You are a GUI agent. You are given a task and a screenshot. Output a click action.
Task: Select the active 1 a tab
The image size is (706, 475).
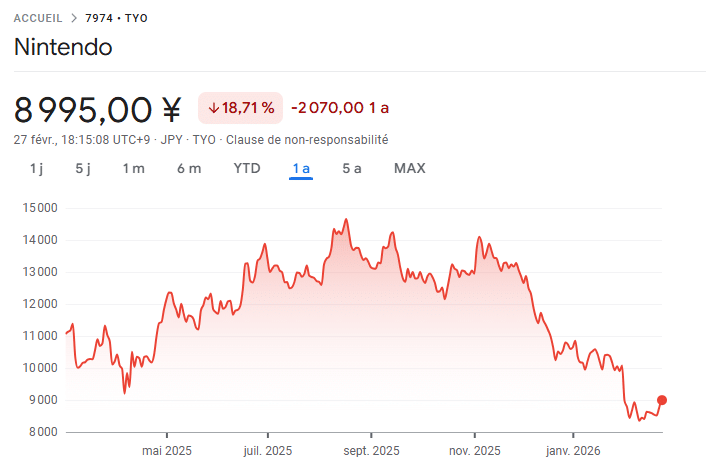point(301,168)
